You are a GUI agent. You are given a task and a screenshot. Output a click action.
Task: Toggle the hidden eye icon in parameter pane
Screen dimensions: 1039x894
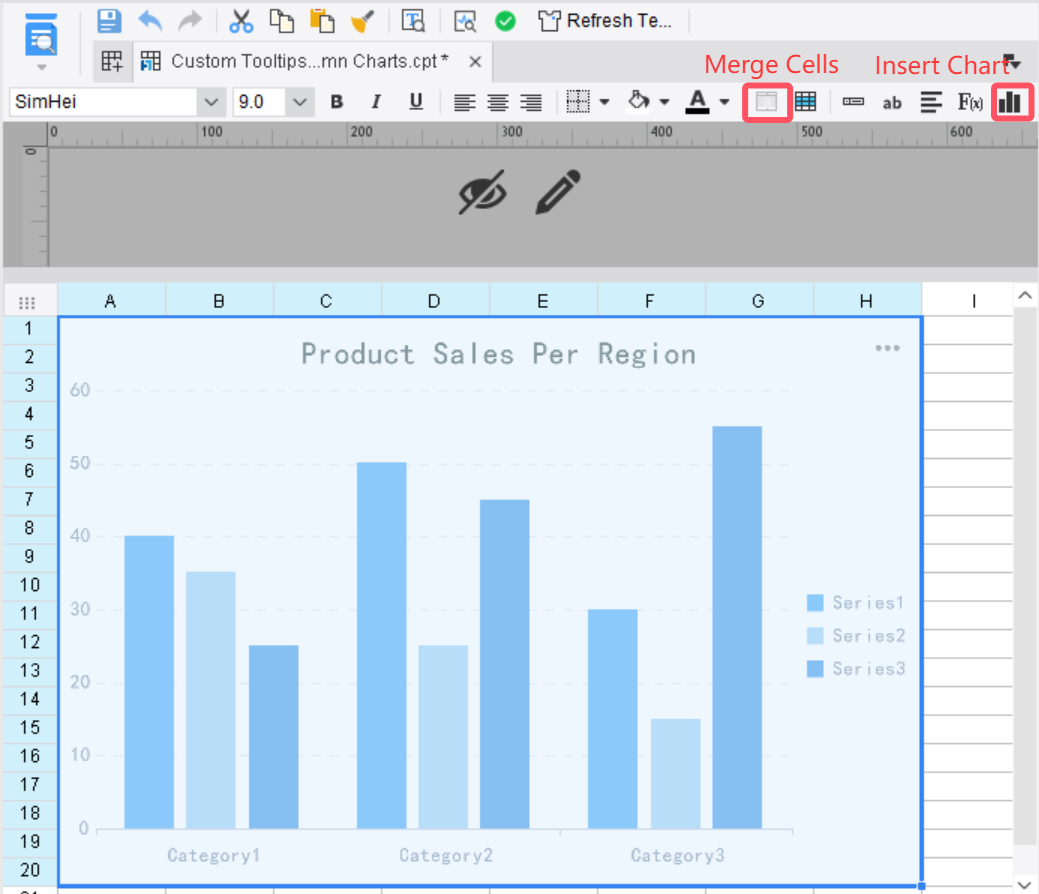(482, 192)
